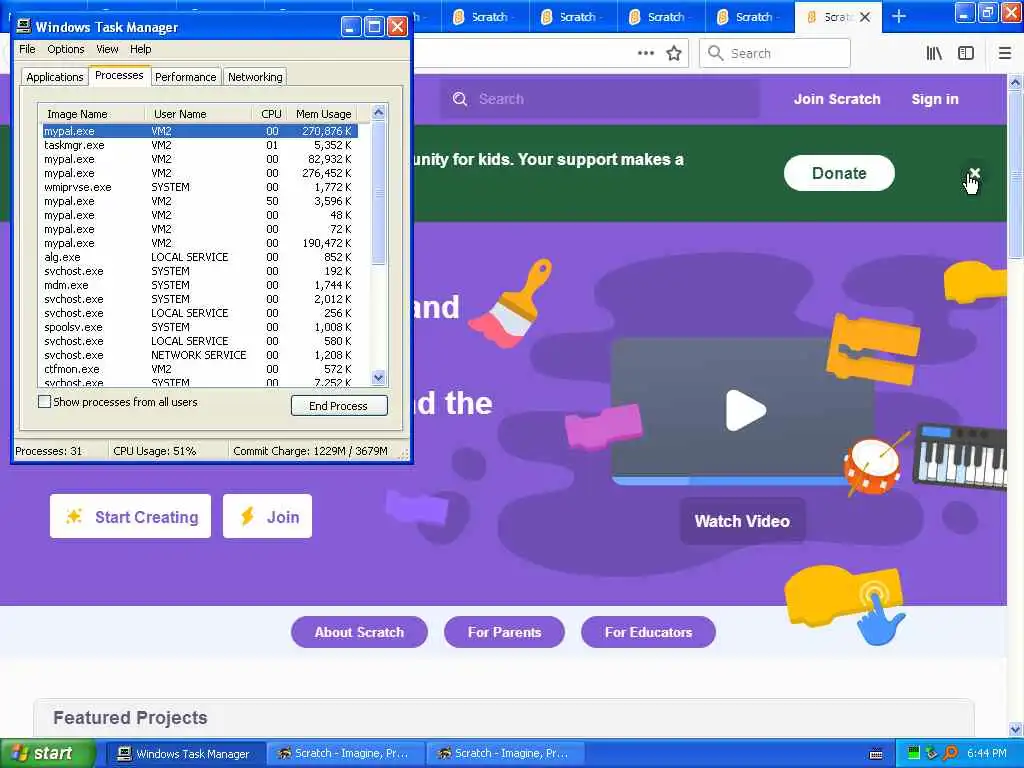Click the Join button with lightning bolt
1024x768 pixels.
point(267,517)
